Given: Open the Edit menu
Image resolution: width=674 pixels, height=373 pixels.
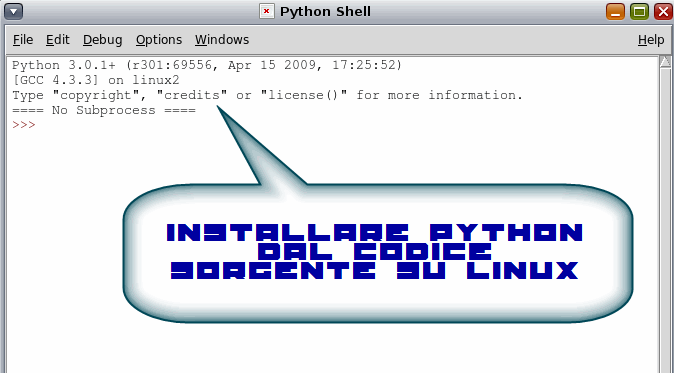Looking at the screenshot, I should [x=58, y=40].
